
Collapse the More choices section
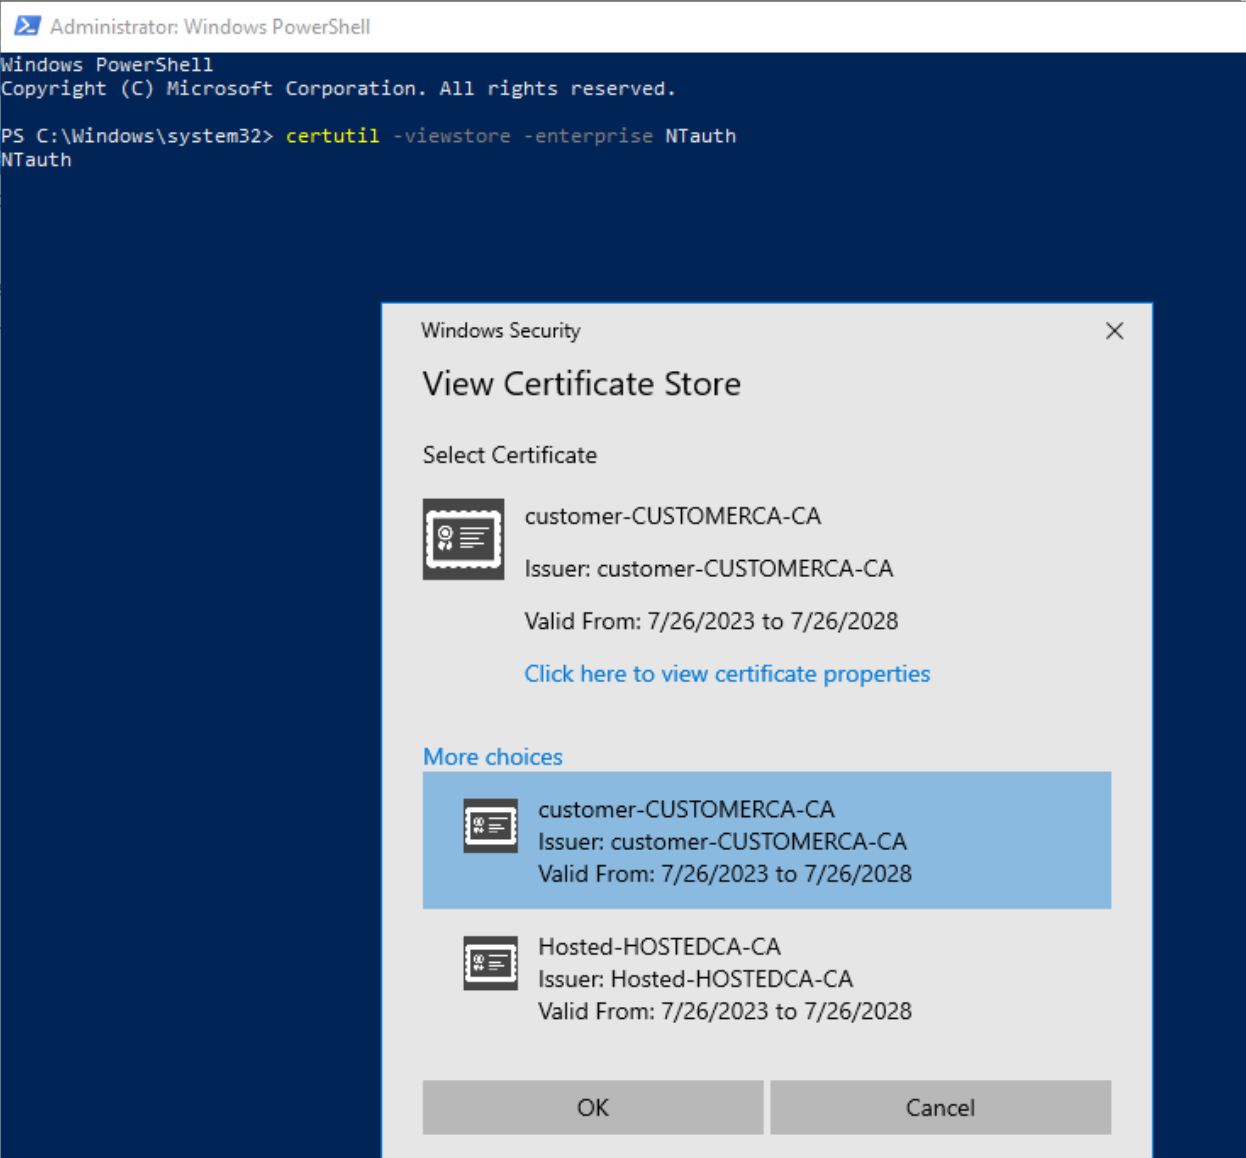492,757
